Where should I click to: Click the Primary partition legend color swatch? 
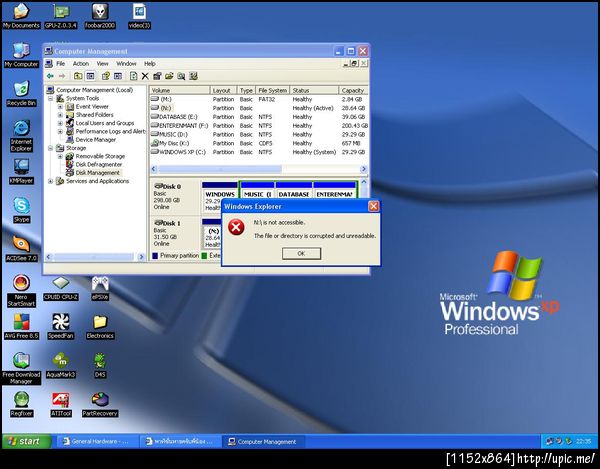[x=155, y=256]
